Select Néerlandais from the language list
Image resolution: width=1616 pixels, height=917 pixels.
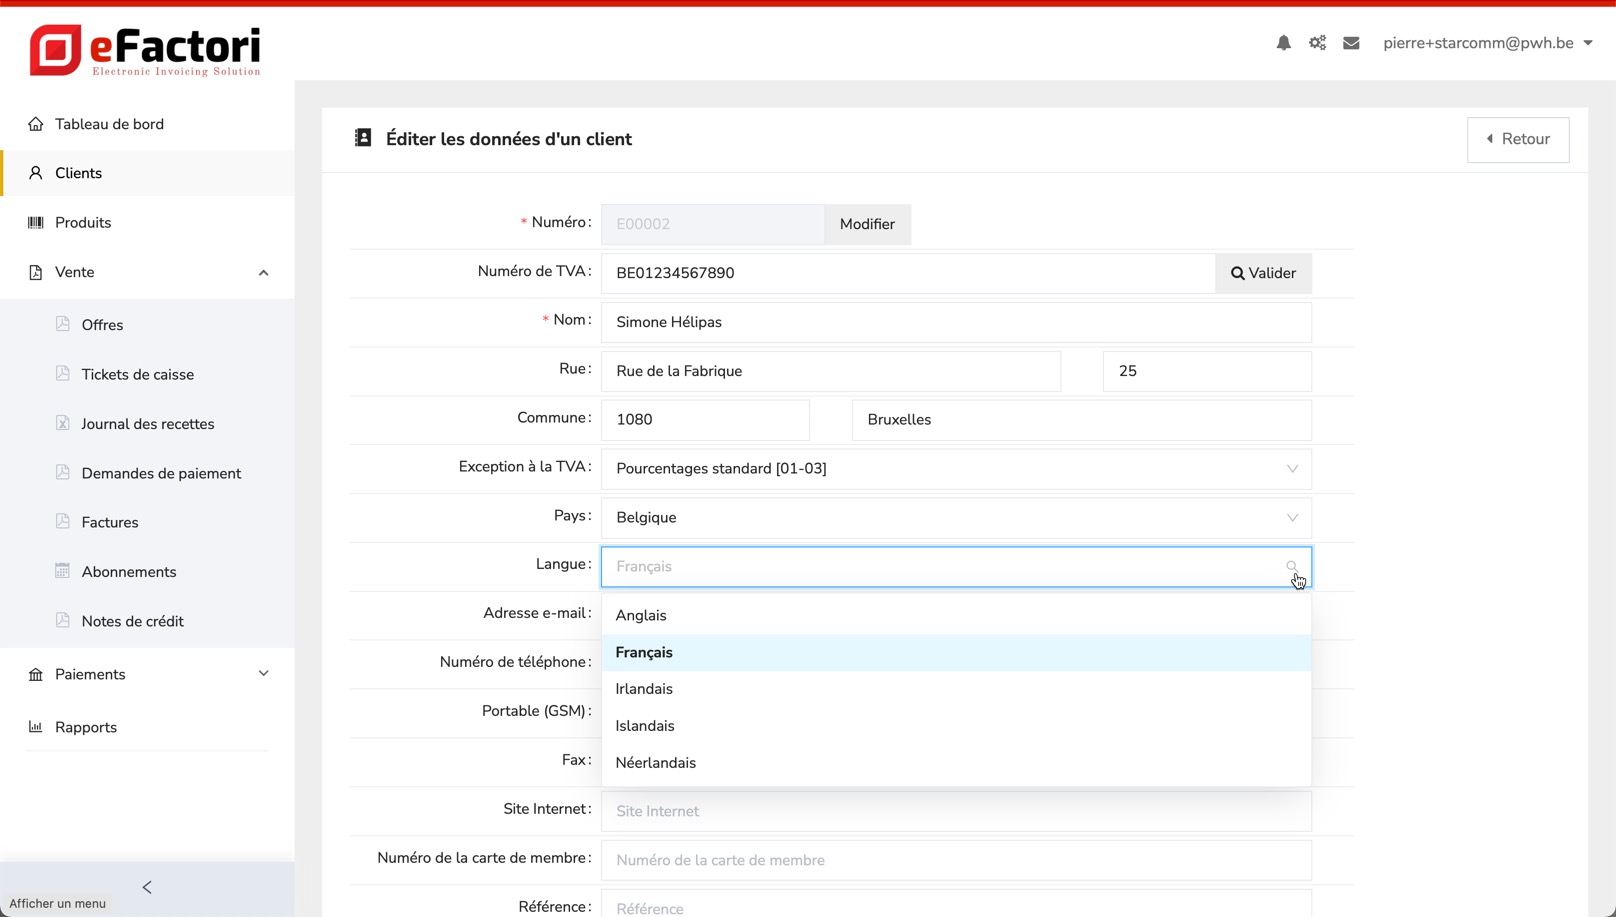(x=656, y=763)
